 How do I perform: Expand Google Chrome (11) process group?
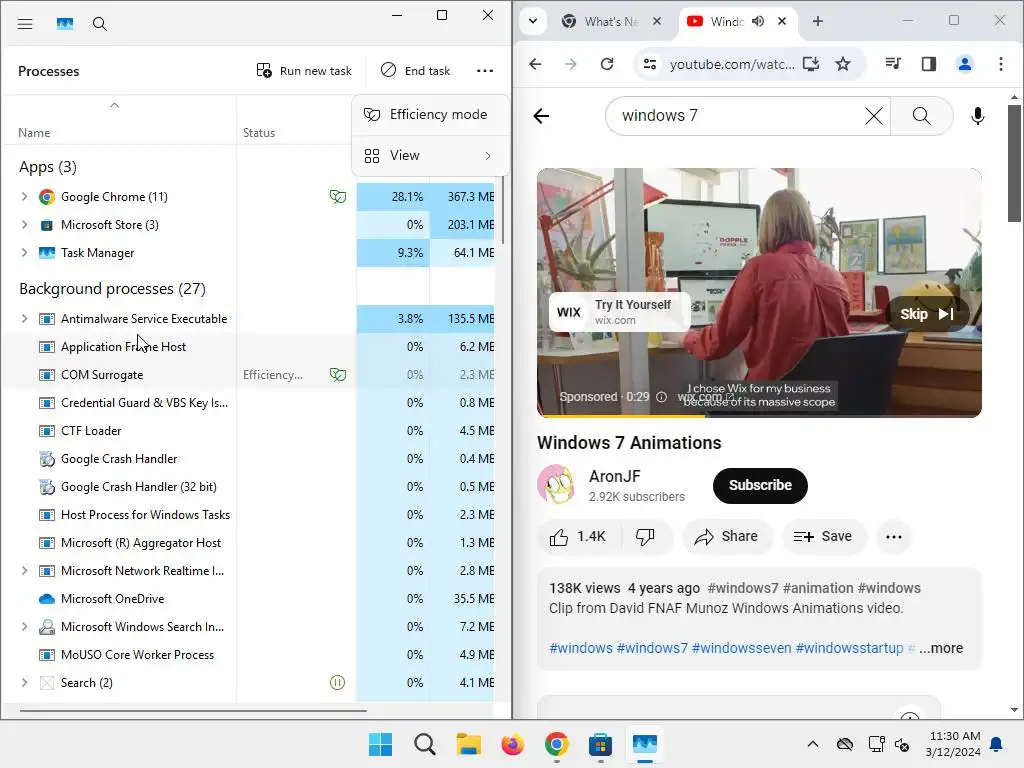coord(24,197)
